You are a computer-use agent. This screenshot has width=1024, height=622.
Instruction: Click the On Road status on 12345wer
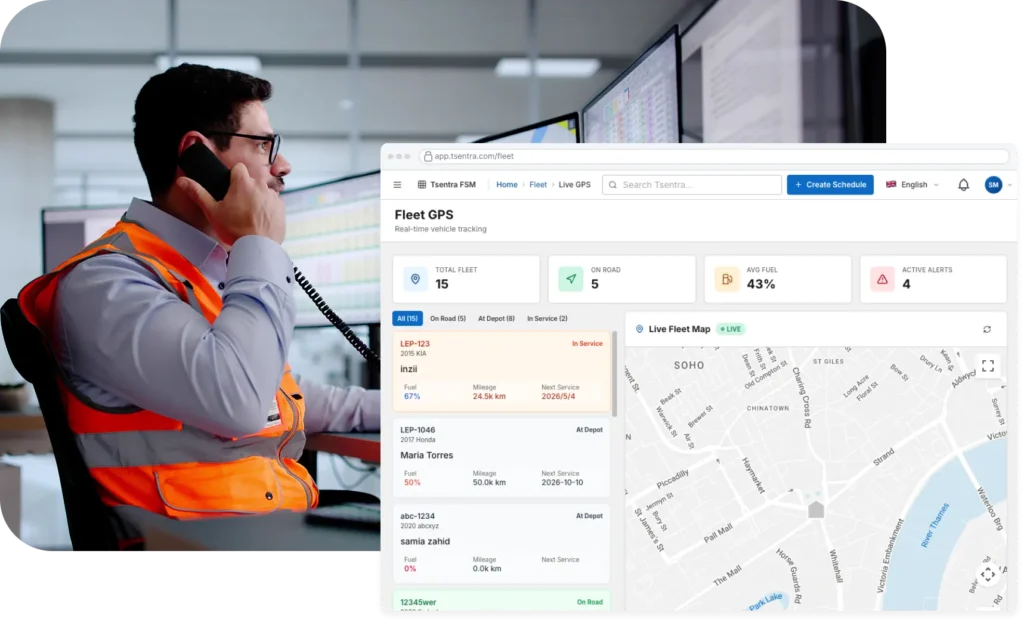(x=590, y=602)
